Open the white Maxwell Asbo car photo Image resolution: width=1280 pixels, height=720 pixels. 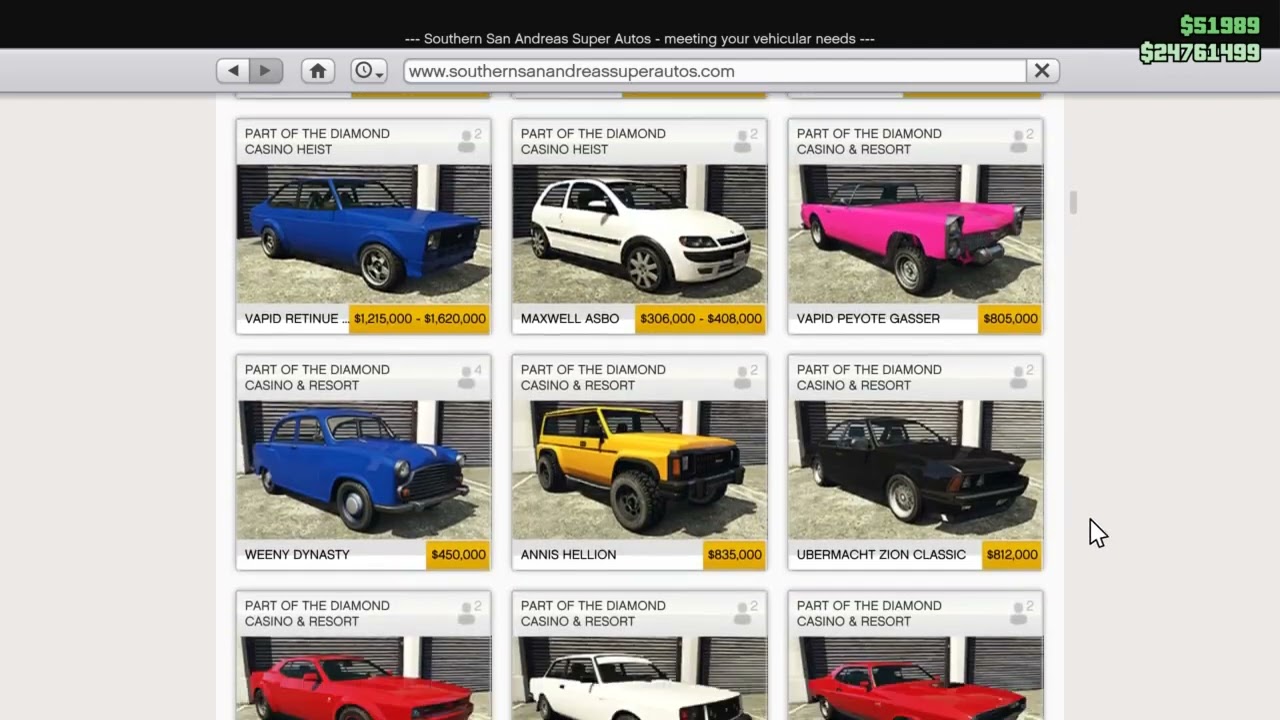[640, 234]
